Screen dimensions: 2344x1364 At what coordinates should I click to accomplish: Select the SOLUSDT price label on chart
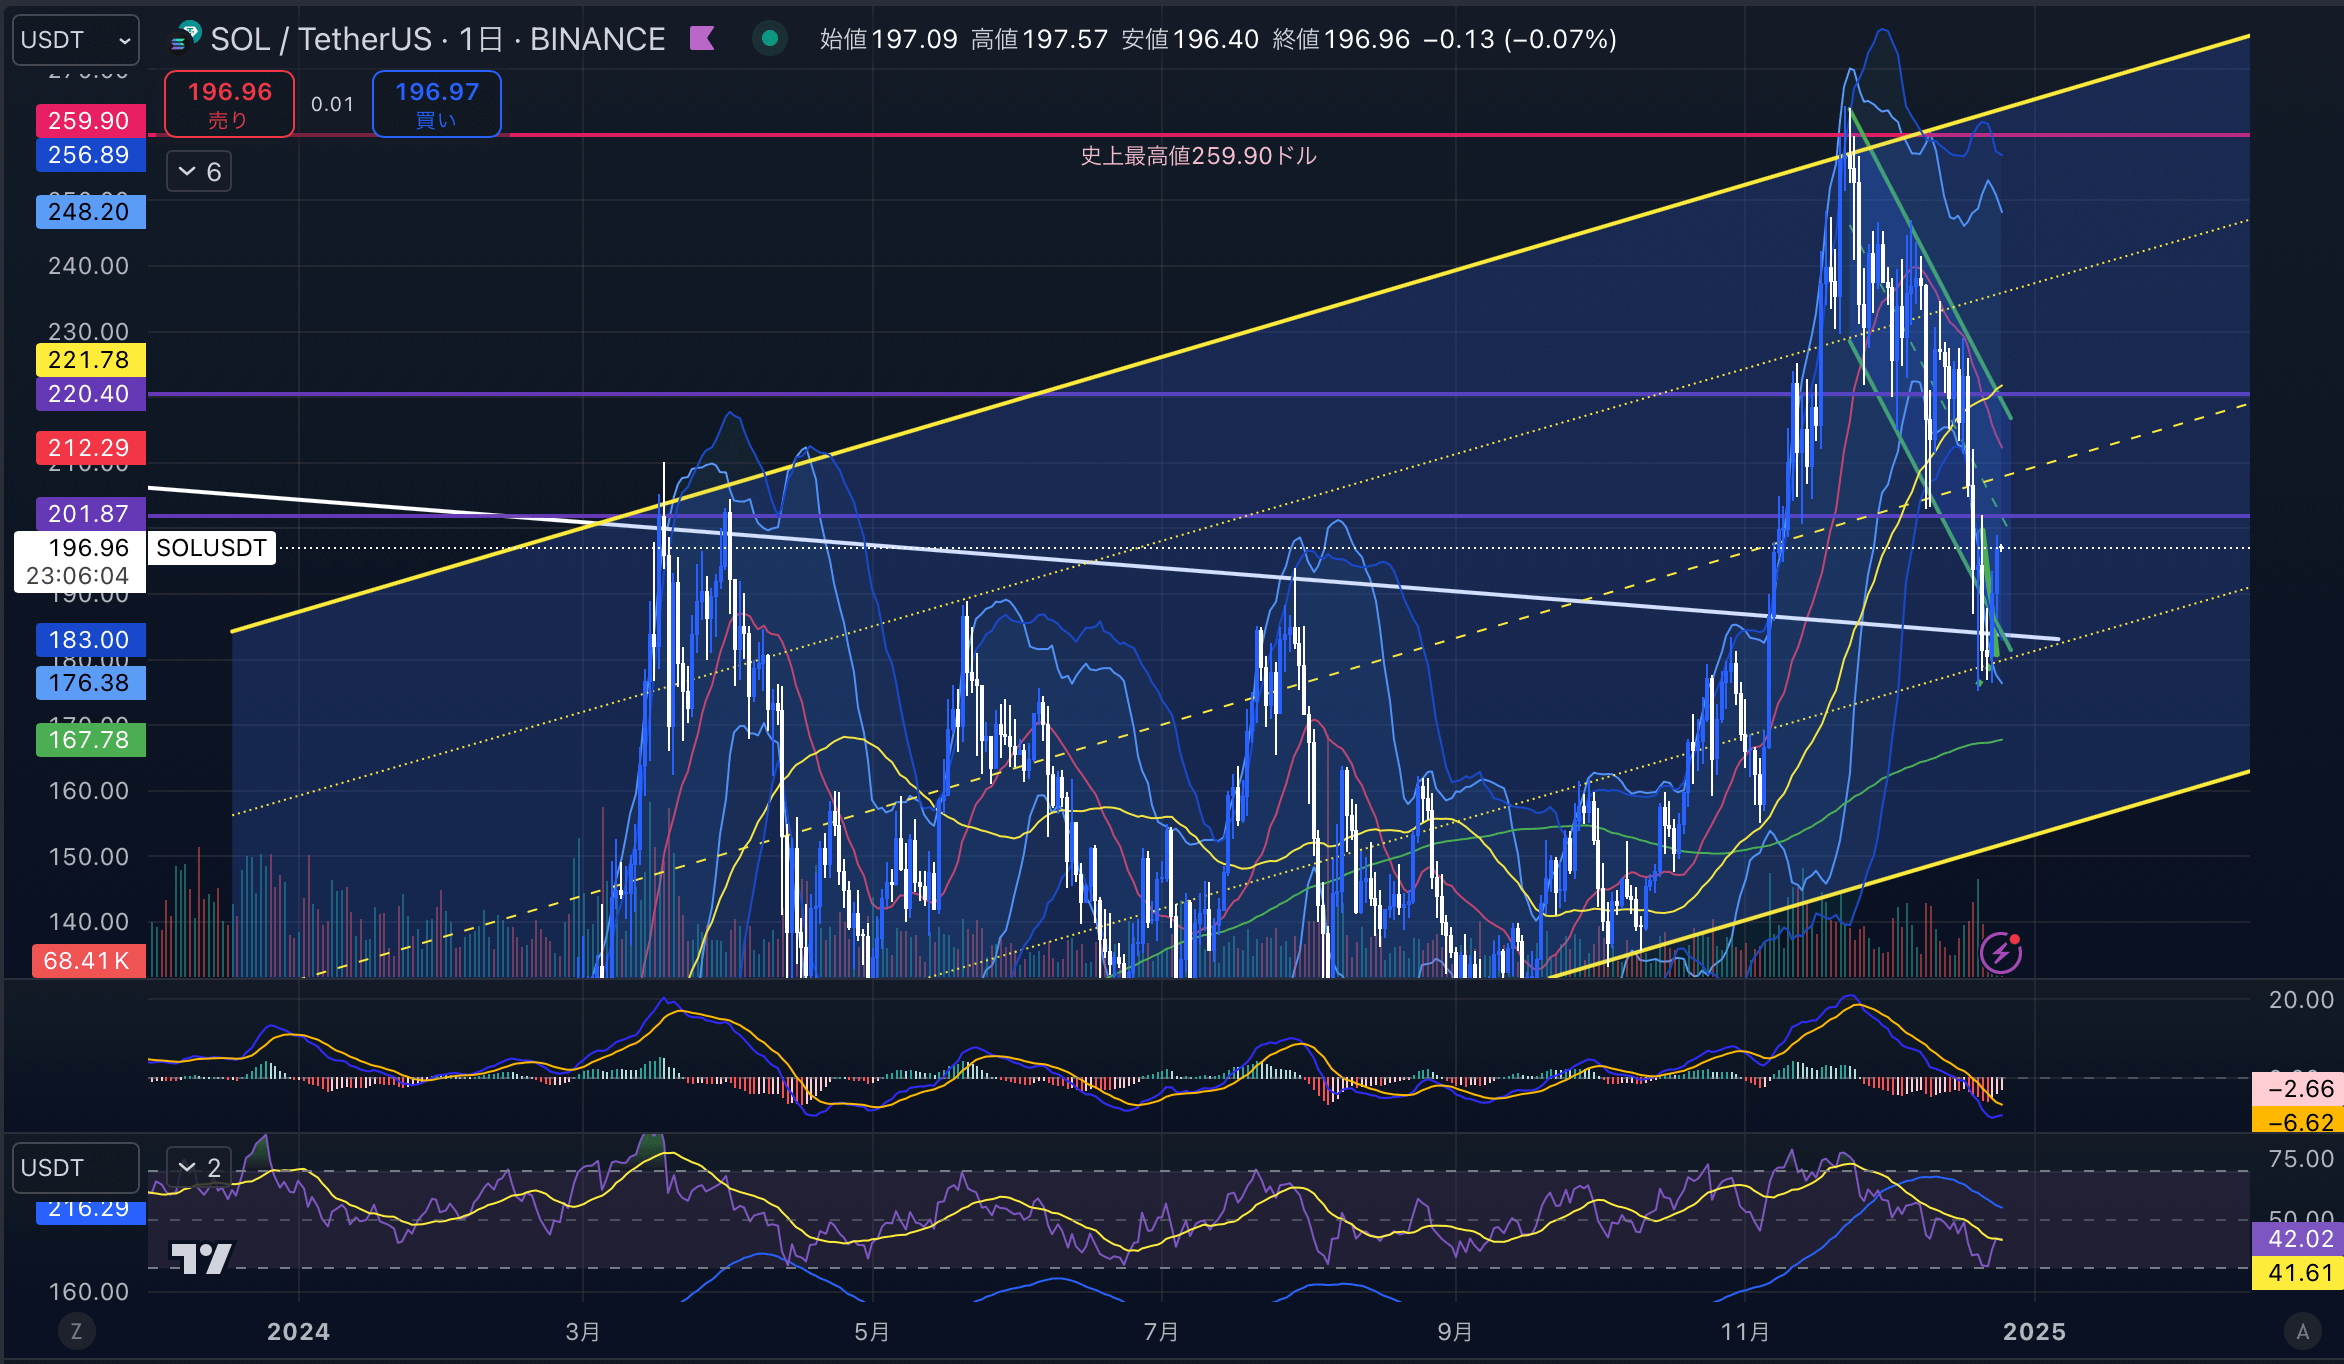tap(211, 548)
